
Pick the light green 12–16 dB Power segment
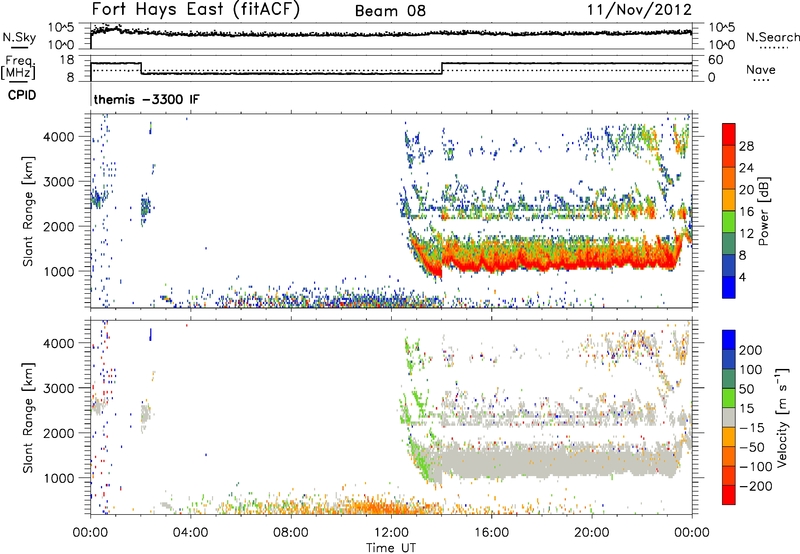tap(729, 221)
